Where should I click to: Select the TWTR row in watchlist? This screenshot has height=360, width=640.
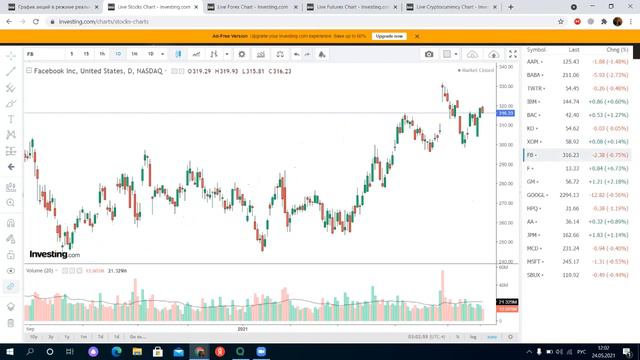click(x=577, y=89)
